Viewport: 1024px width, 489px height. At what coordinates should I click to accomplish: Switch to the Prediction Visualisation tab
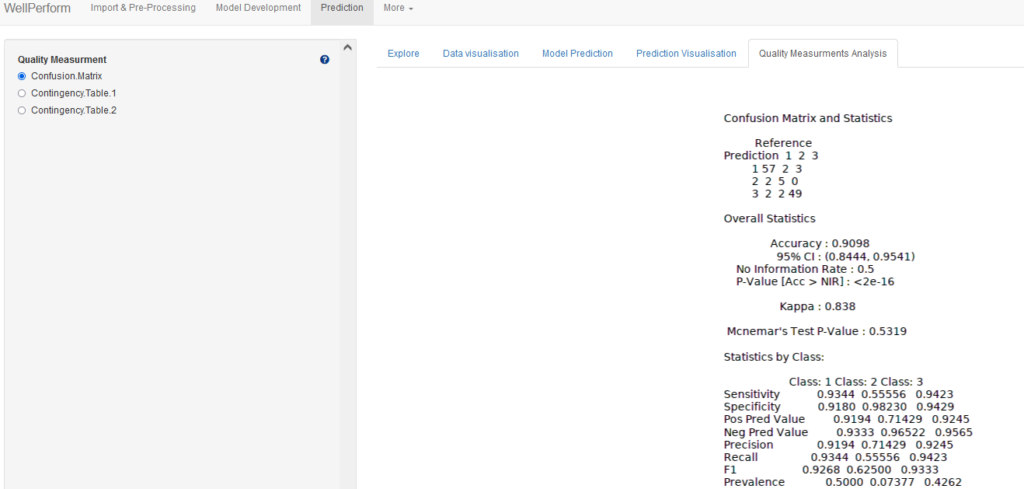(686, 54)
